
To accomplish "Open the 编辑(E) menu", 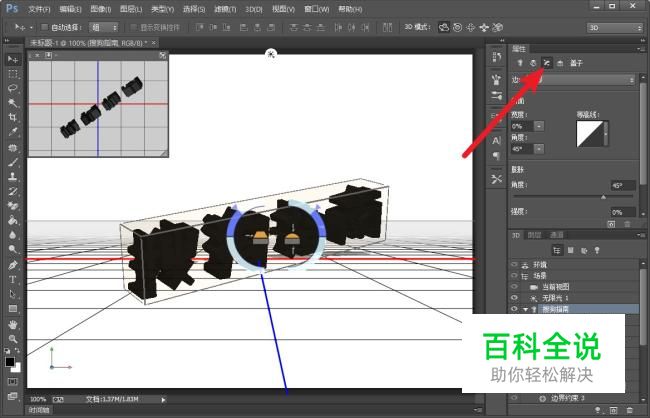I will [x=70, y=9].
